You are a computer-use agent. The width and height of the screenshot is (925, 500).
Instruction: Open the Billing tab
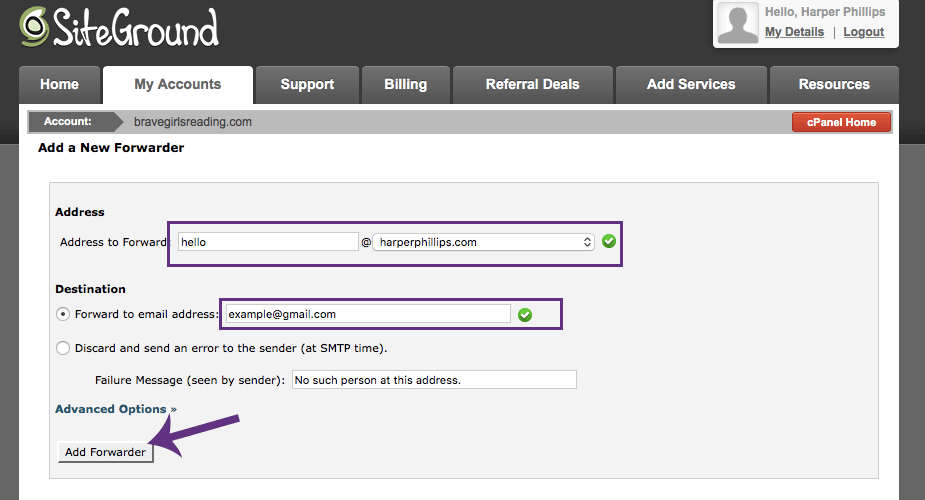point(405,85)
